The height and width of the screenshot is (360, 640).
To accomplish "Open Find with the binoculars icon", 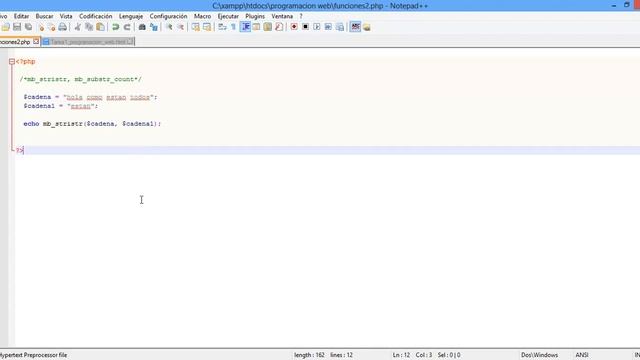I will (142, 27).
